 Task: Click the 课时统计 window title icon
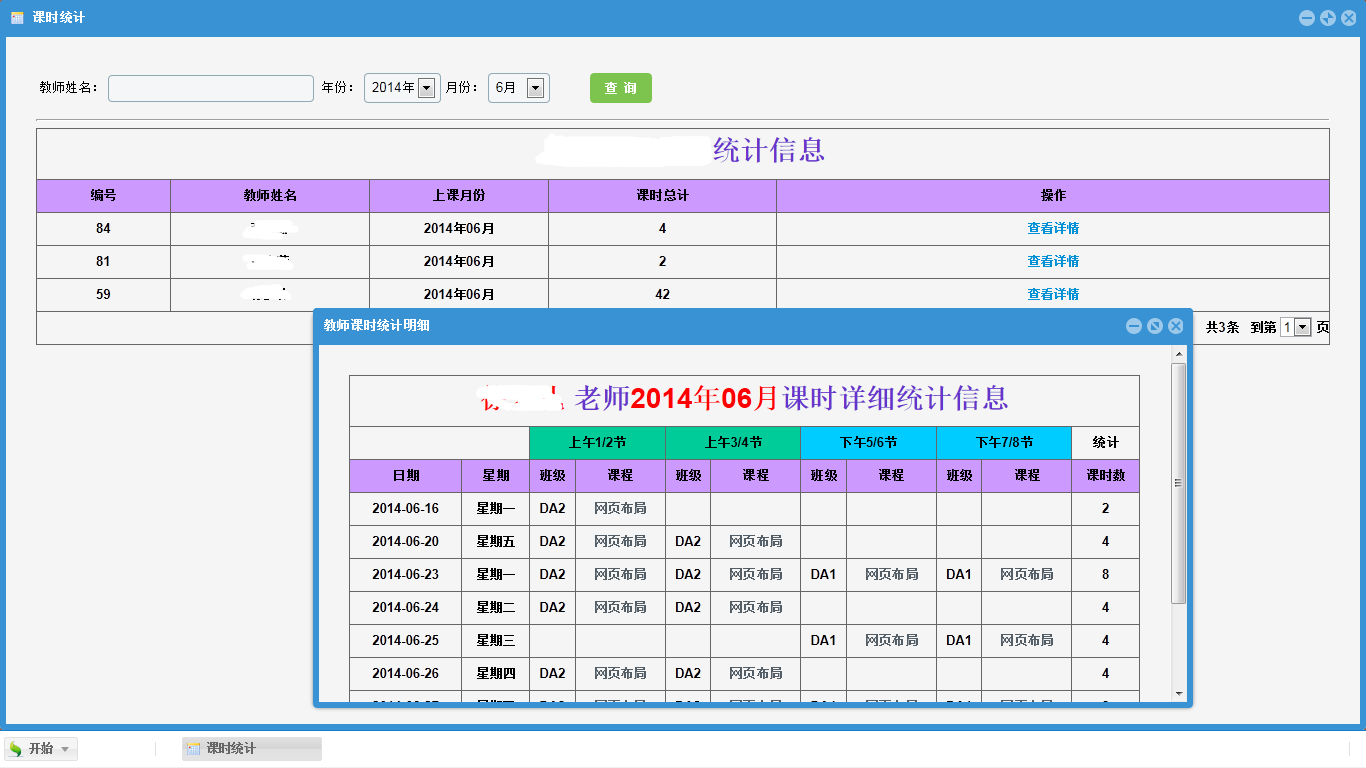[17, 18]
